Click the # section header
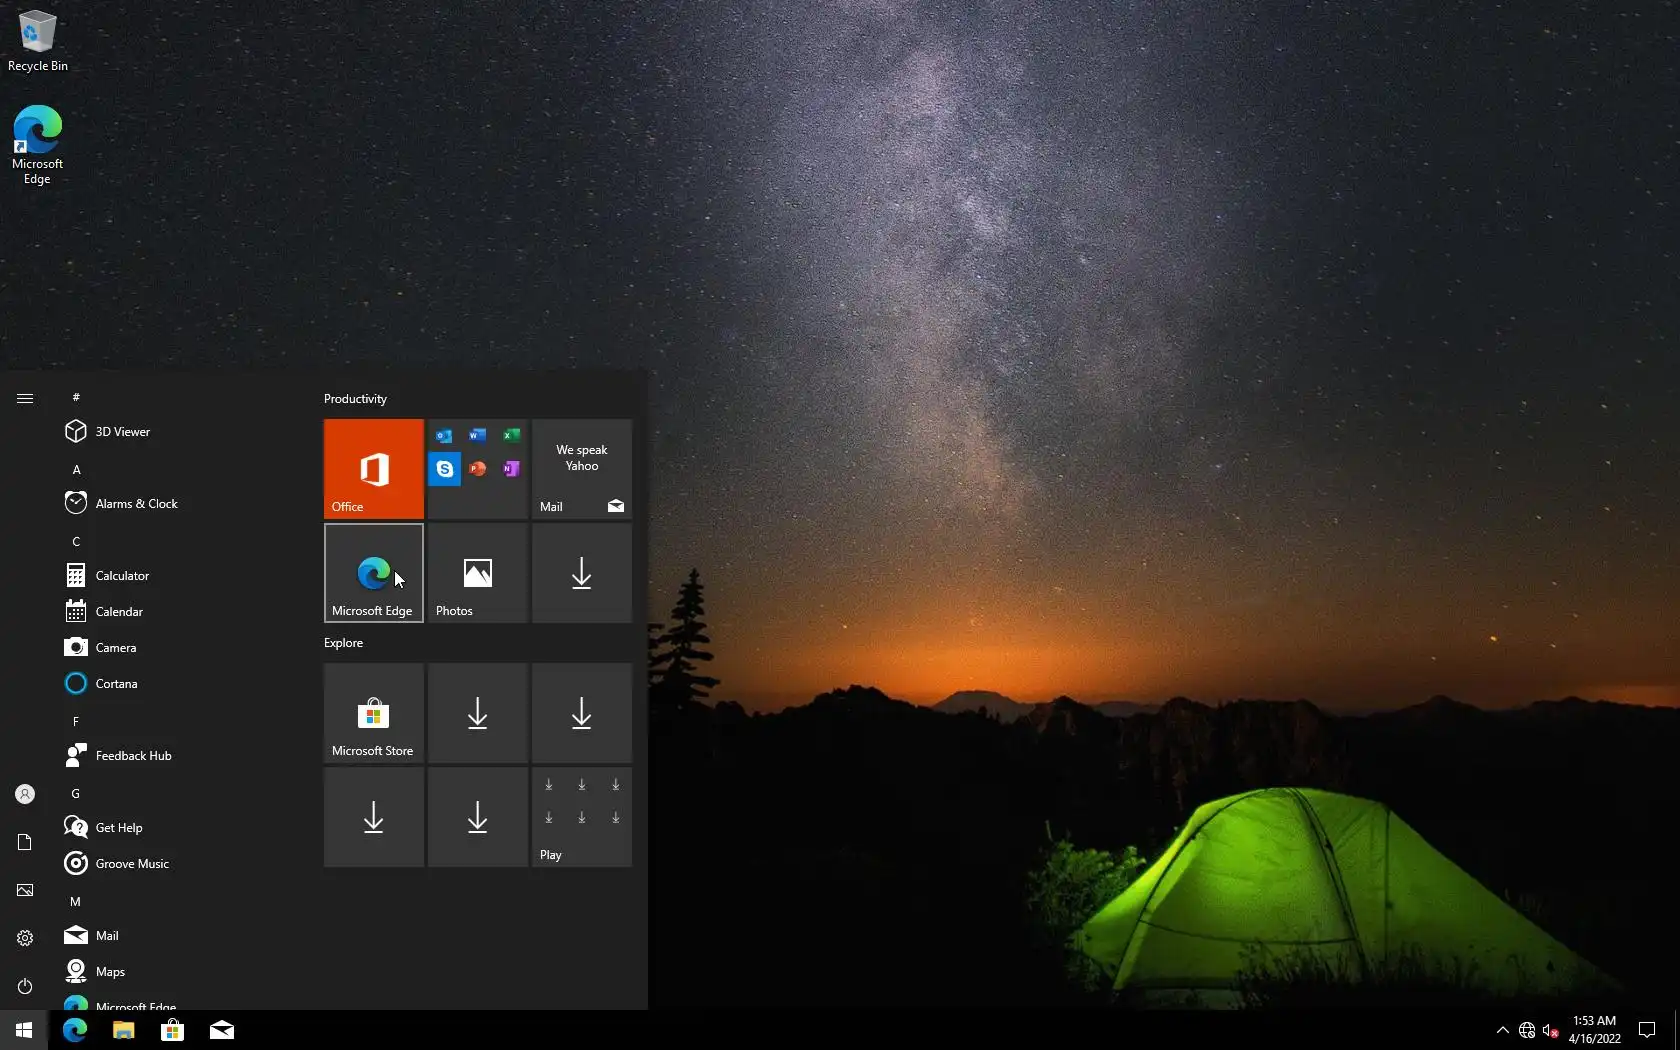 [x=76, y=397]
